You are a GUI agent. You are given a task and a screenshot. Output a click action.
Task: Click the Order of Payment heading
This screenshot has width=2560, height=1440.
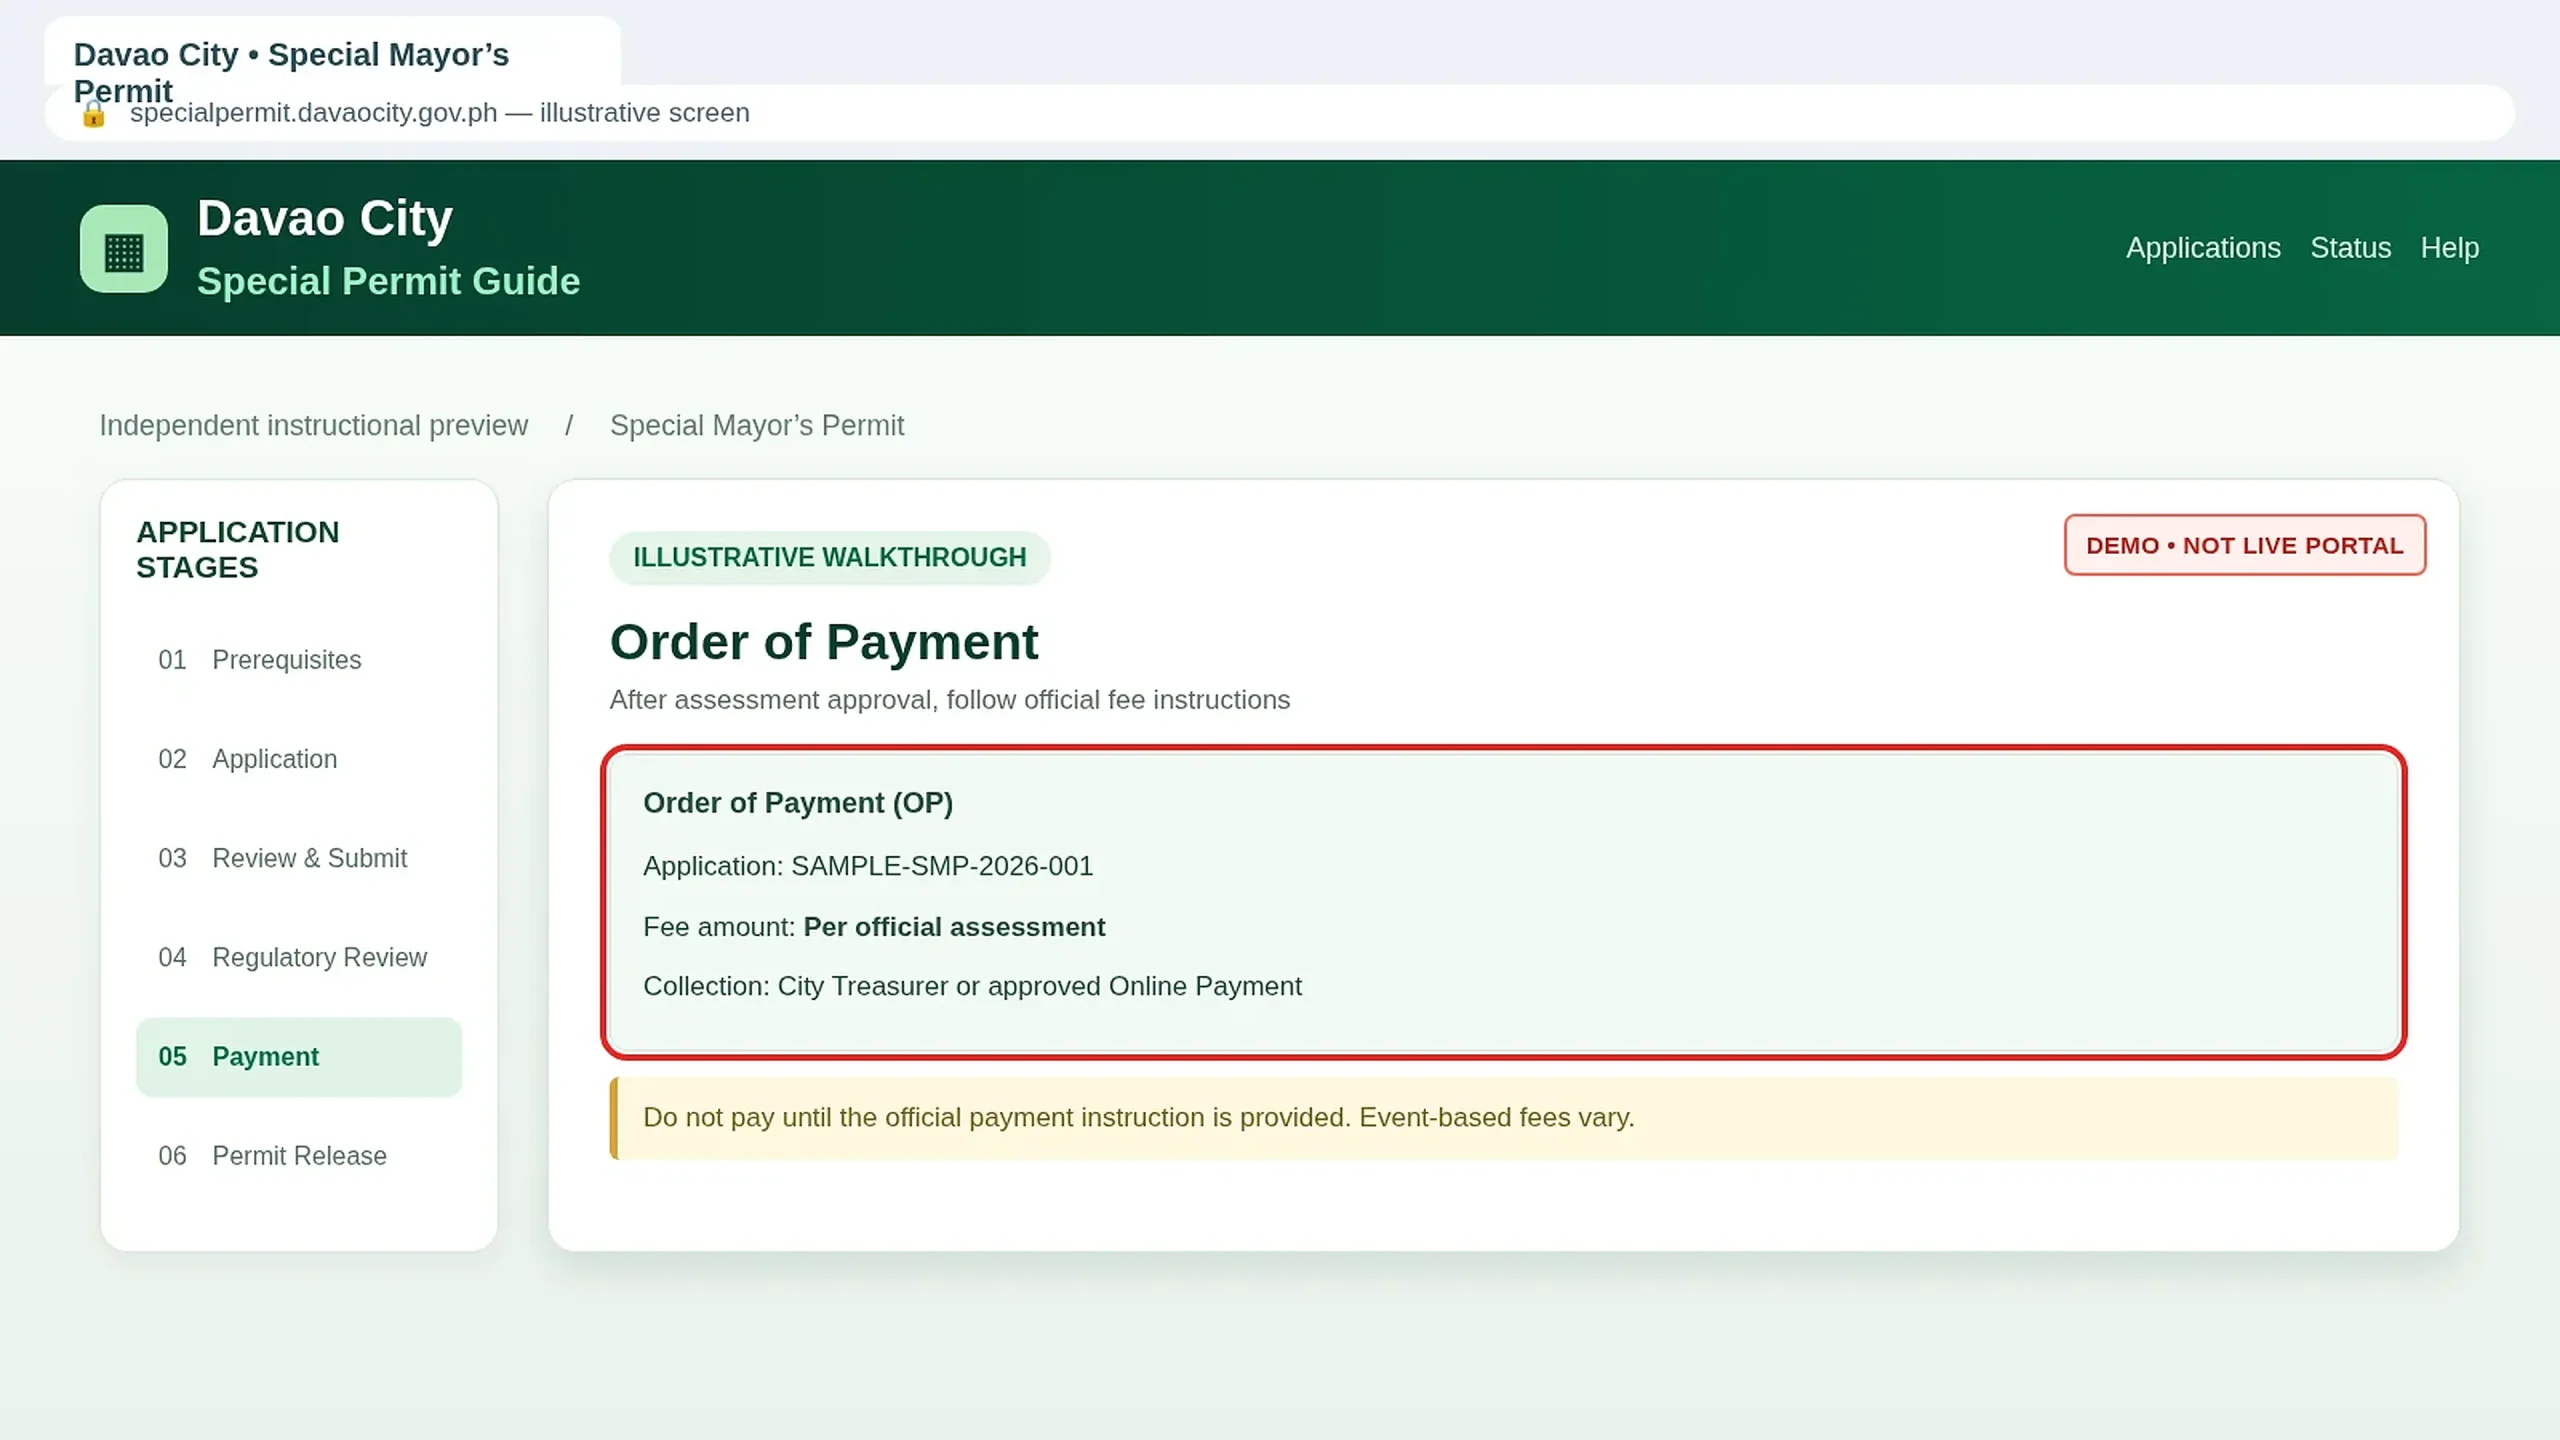(x=824, y=642)
